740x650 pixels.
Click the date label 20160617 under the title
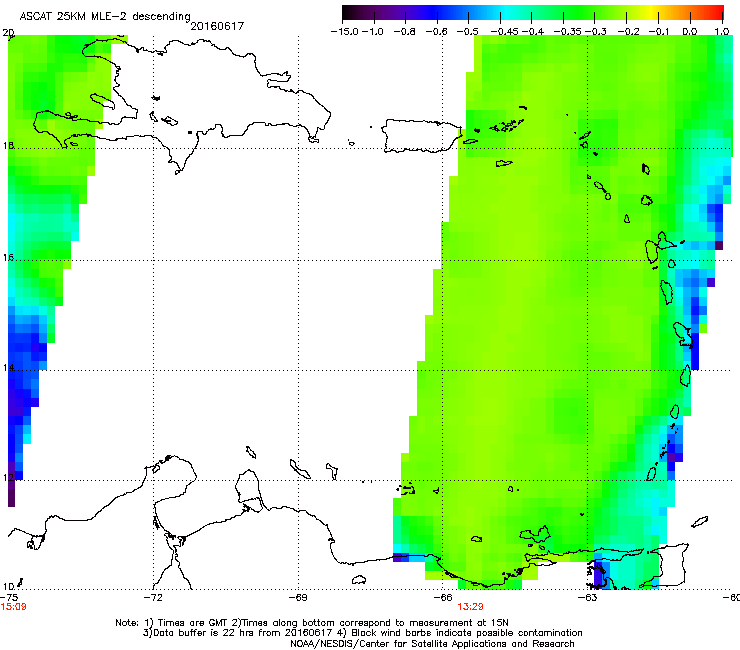point(217,26)
